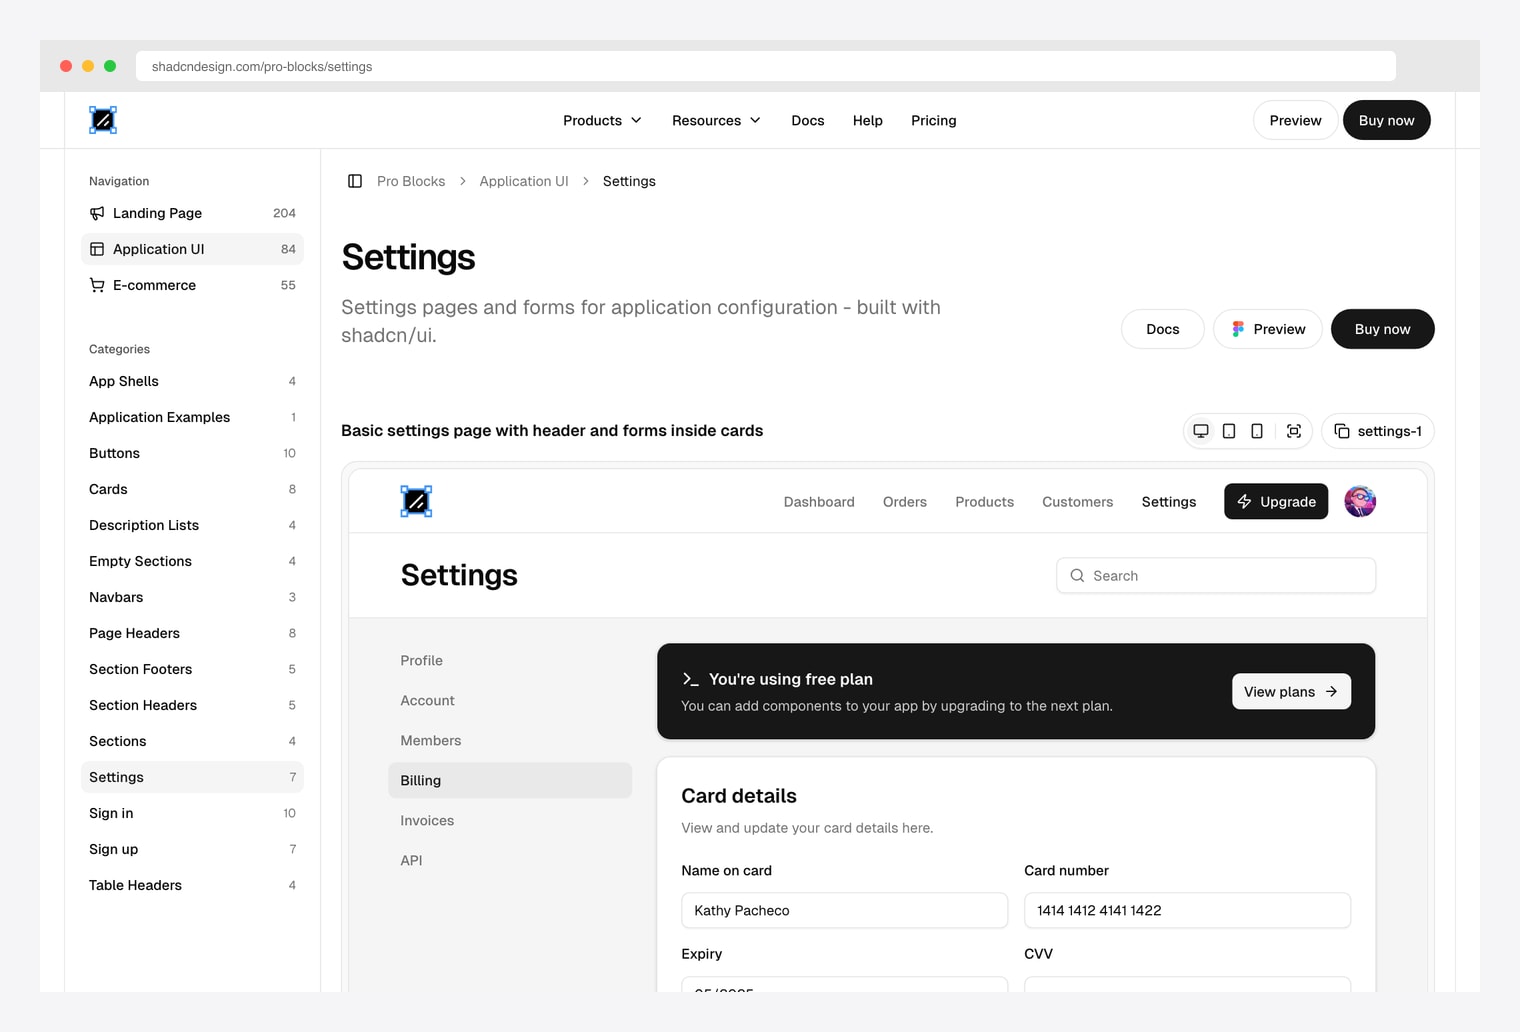Open Empty Sections category
Image resolution: width=1520 pixels, height=1032 pixels.
click(192, 561)
